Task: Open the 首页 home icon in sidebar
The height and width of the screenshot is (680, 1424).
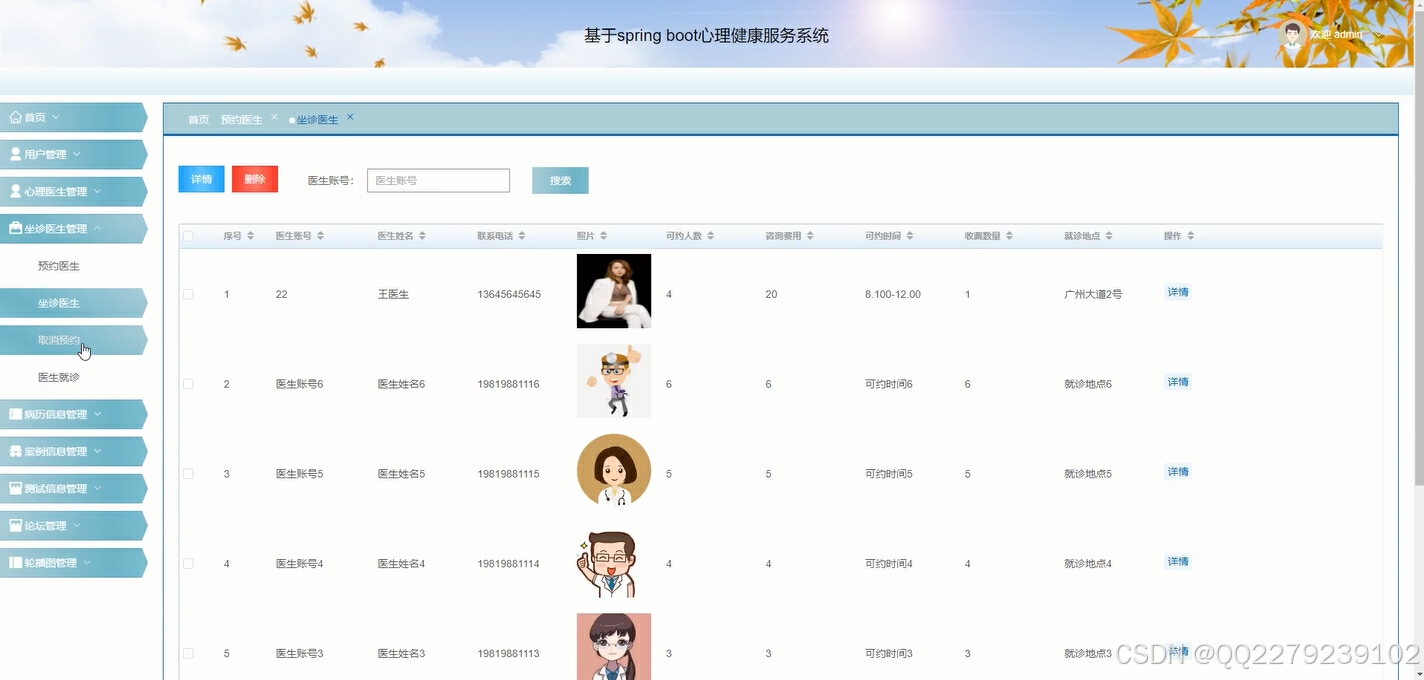Action: 14,116
